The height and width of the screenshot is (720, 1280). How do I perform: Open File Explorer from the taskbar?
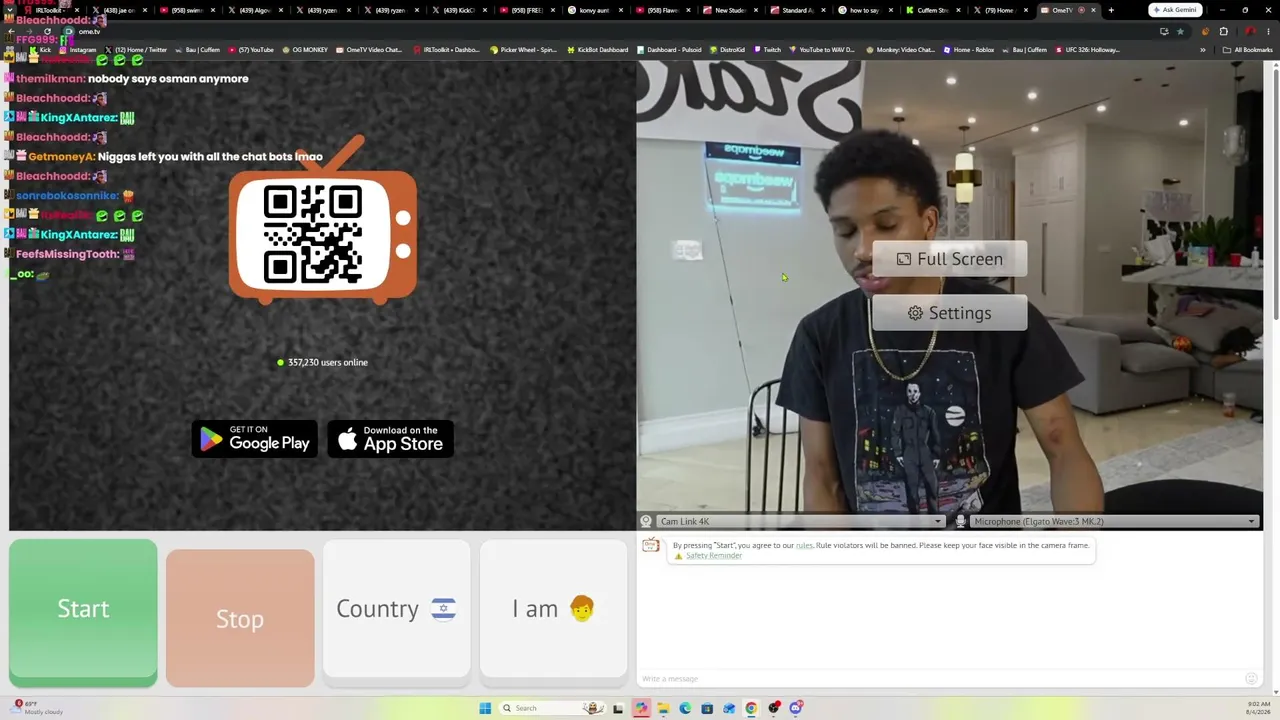coord(662,708)
